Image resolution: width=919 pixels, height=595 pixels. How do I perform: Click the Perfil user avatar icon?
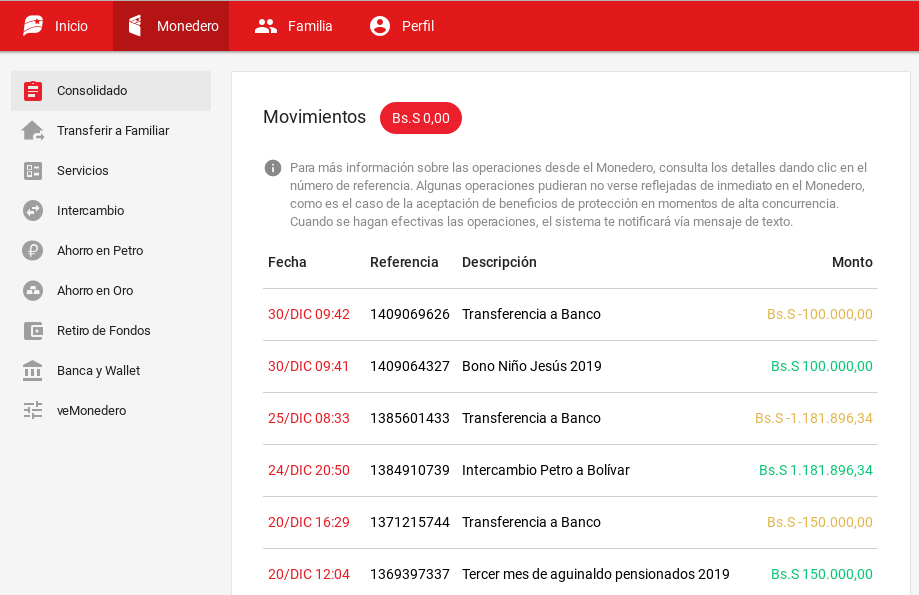380,26
